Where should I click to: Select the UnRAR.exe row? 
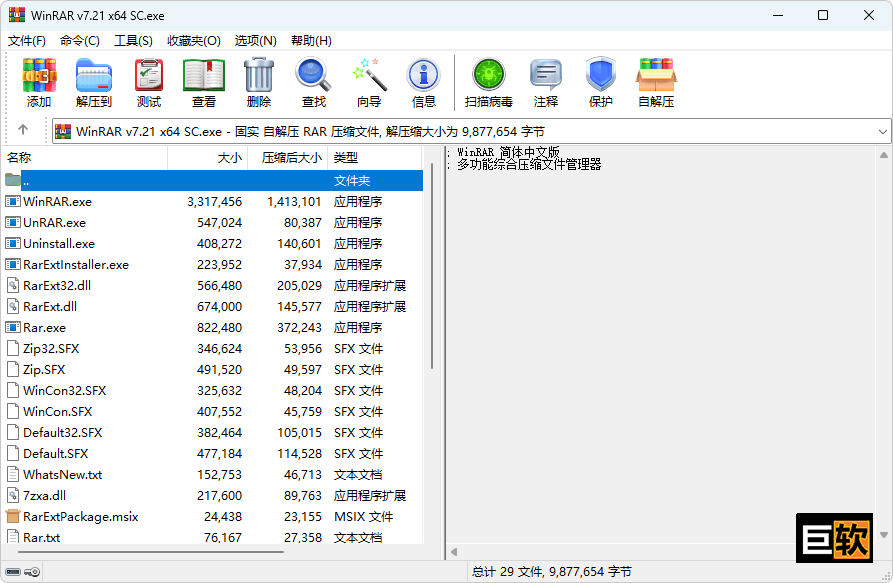tap(213, 222)
